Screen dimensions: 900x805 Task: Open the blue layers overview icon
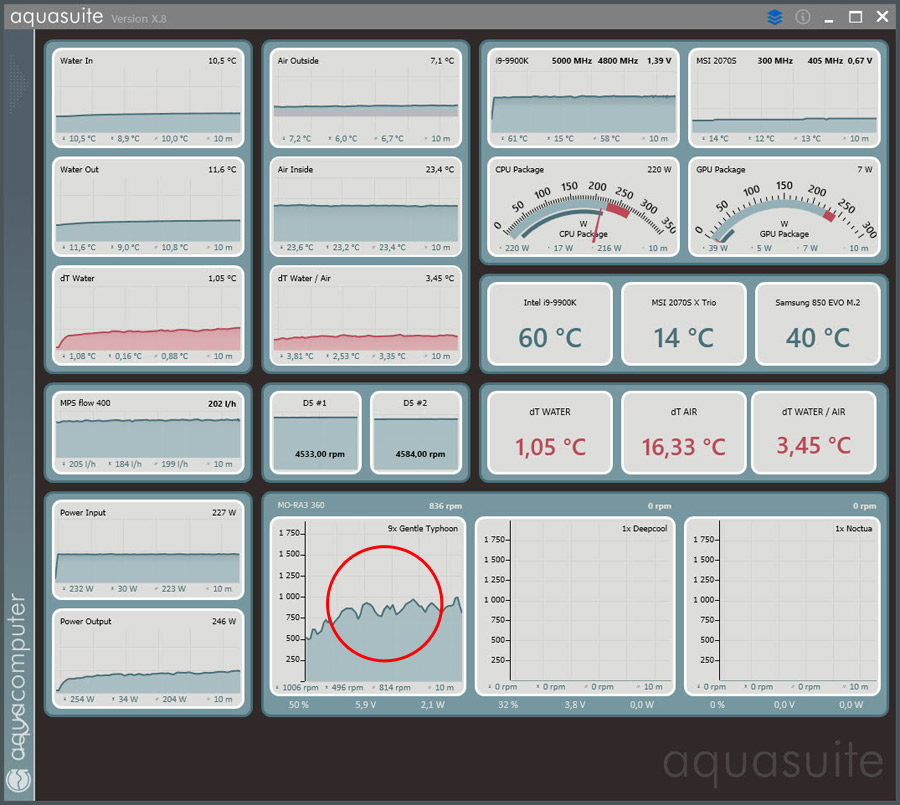[775, 17]
